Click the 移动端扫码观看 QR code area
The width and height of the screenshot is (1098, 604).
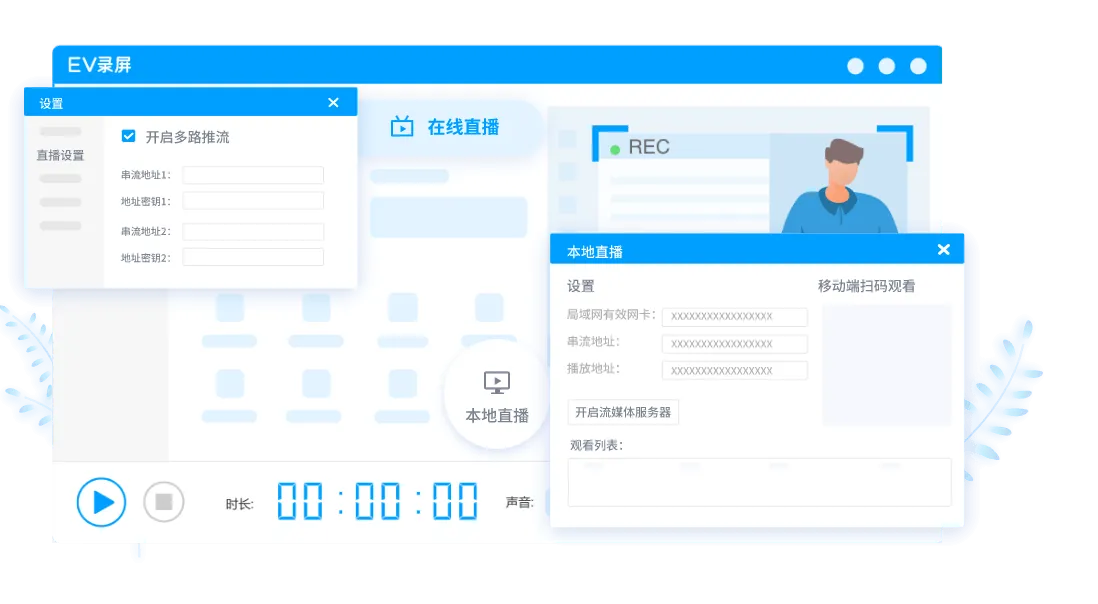(886, 364)
